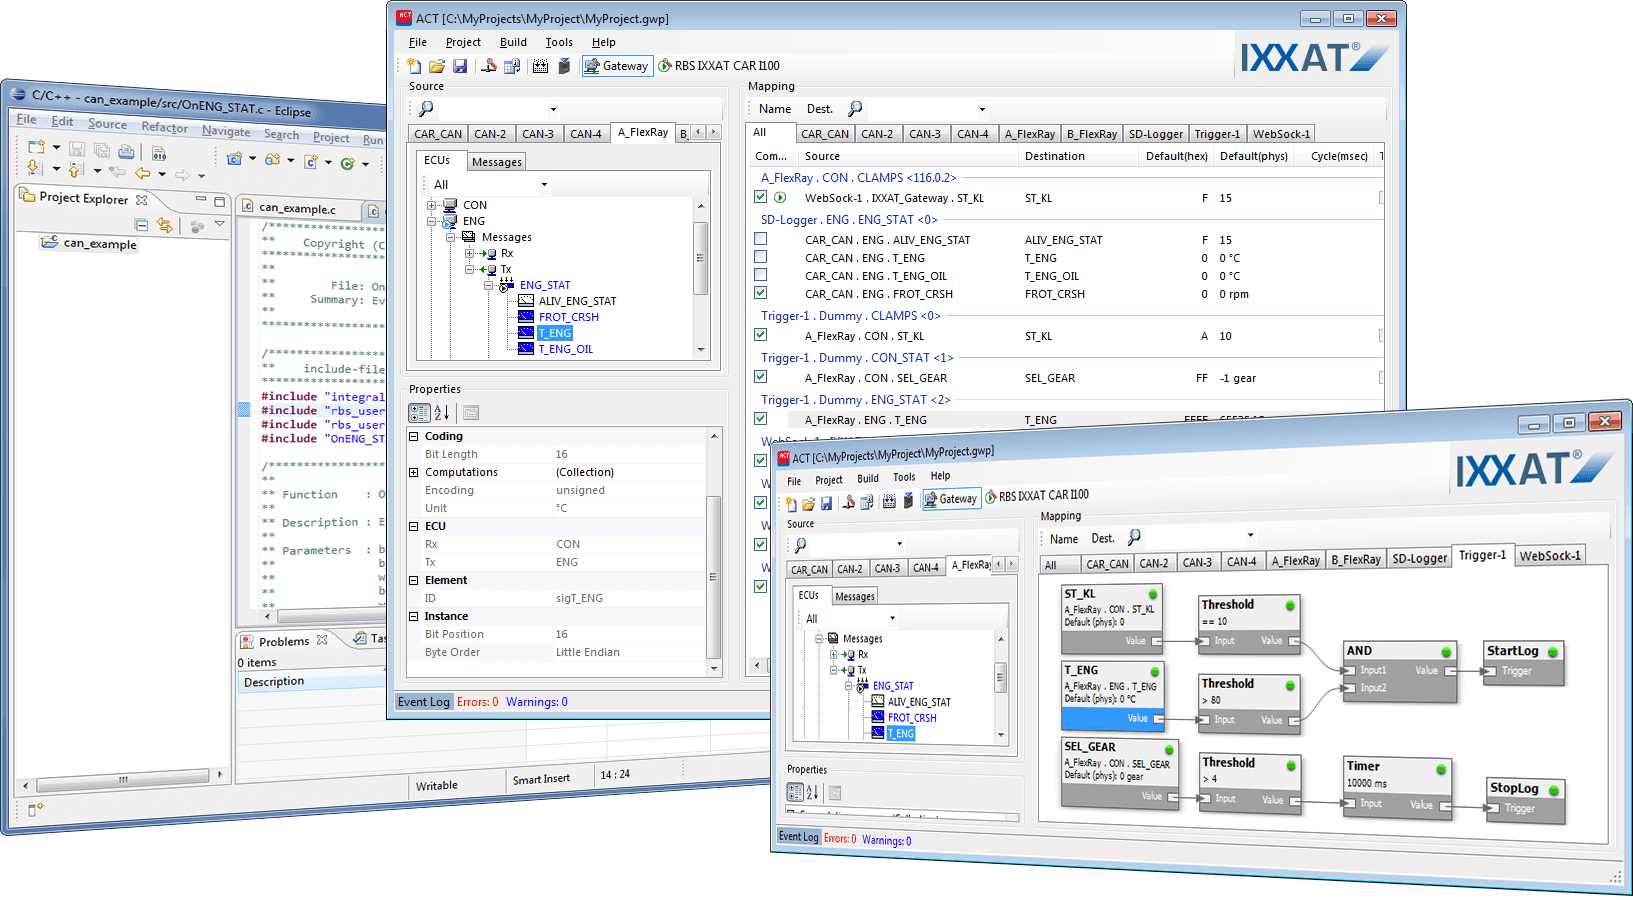Open Eclipse Refactor menu
This screenshot has width=1633, height=900.
(164, 127)
